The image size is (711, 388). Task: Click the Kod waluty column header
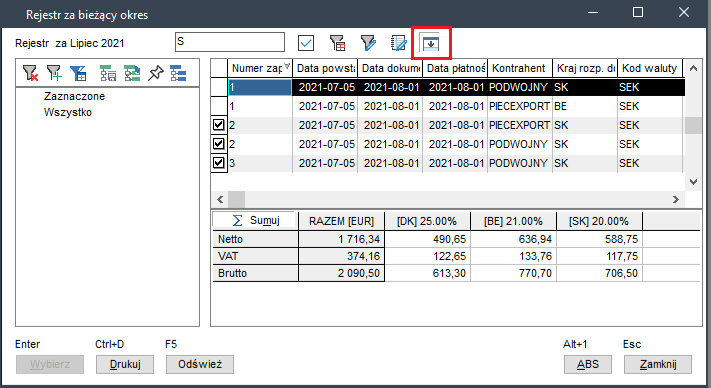click(650, 68)
